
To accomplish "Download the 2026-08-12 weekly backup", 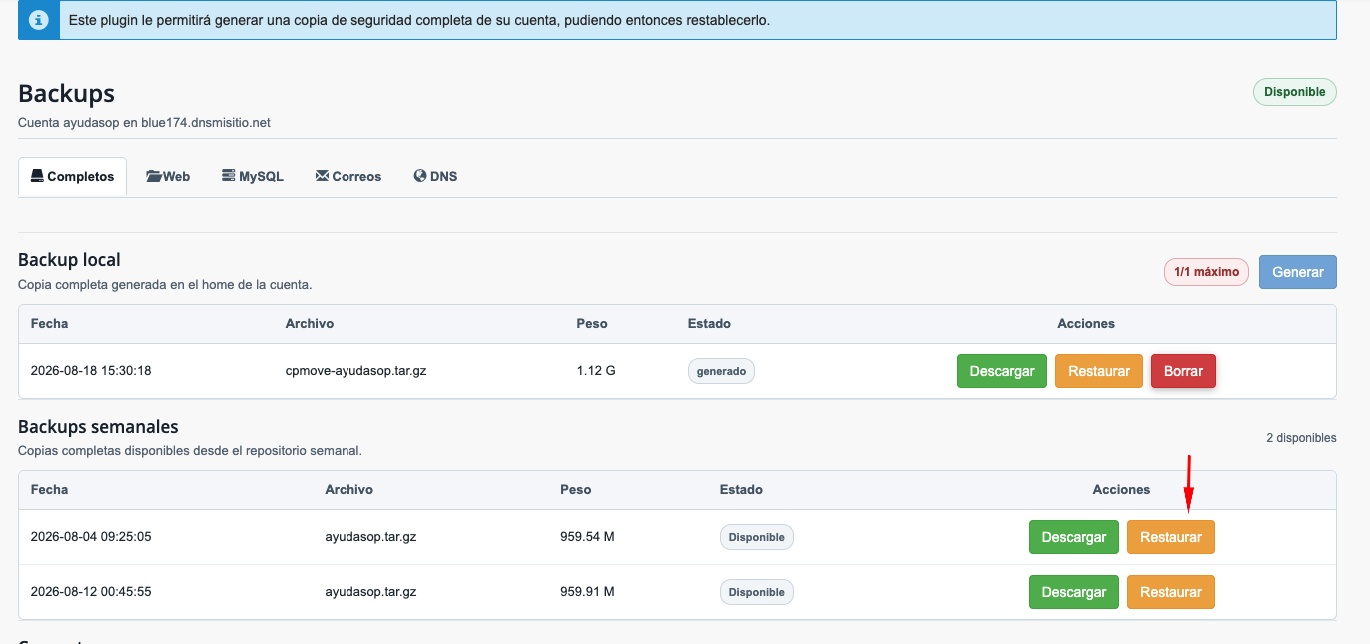I will [x=1074, y=592].
